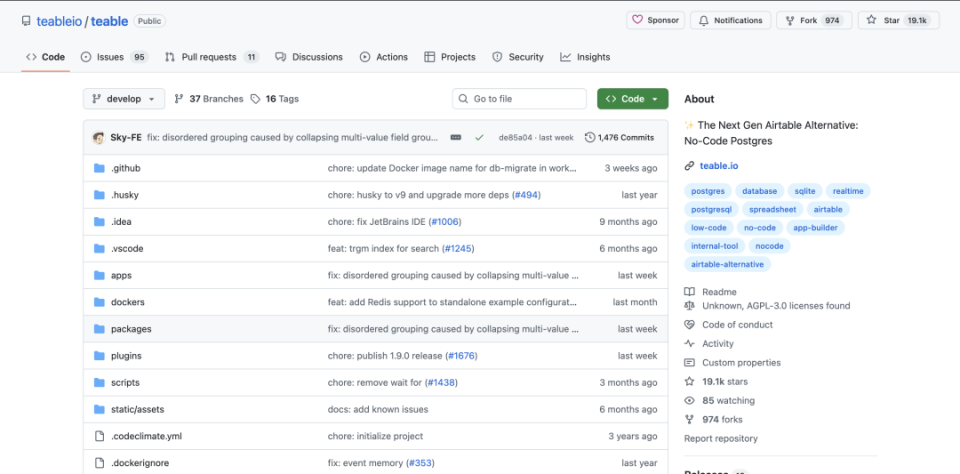Click the folder icon for .idea
Screen dimensions: 960x474
coord(99,222)
